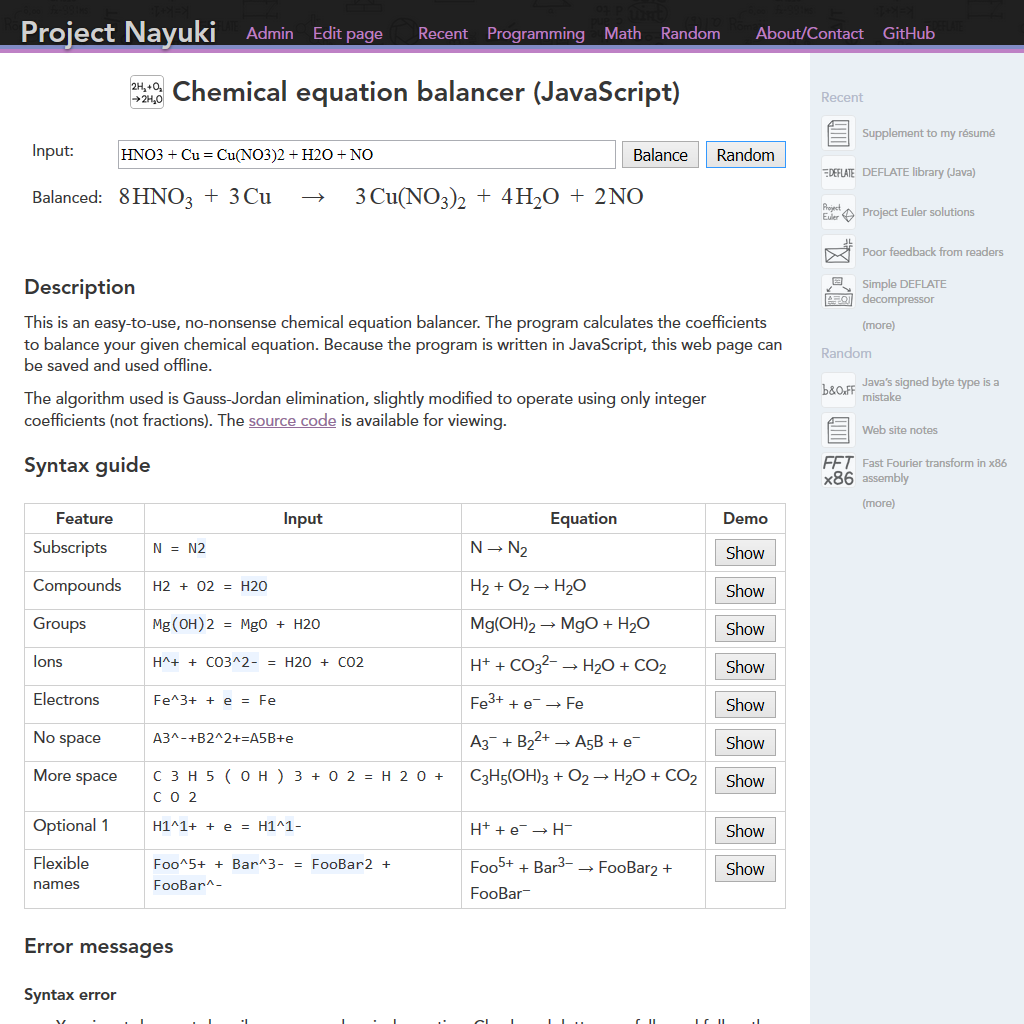The image size is (1024, 1024).
Task: Click the Recent sidebar heading
Action: coord(842,97)
